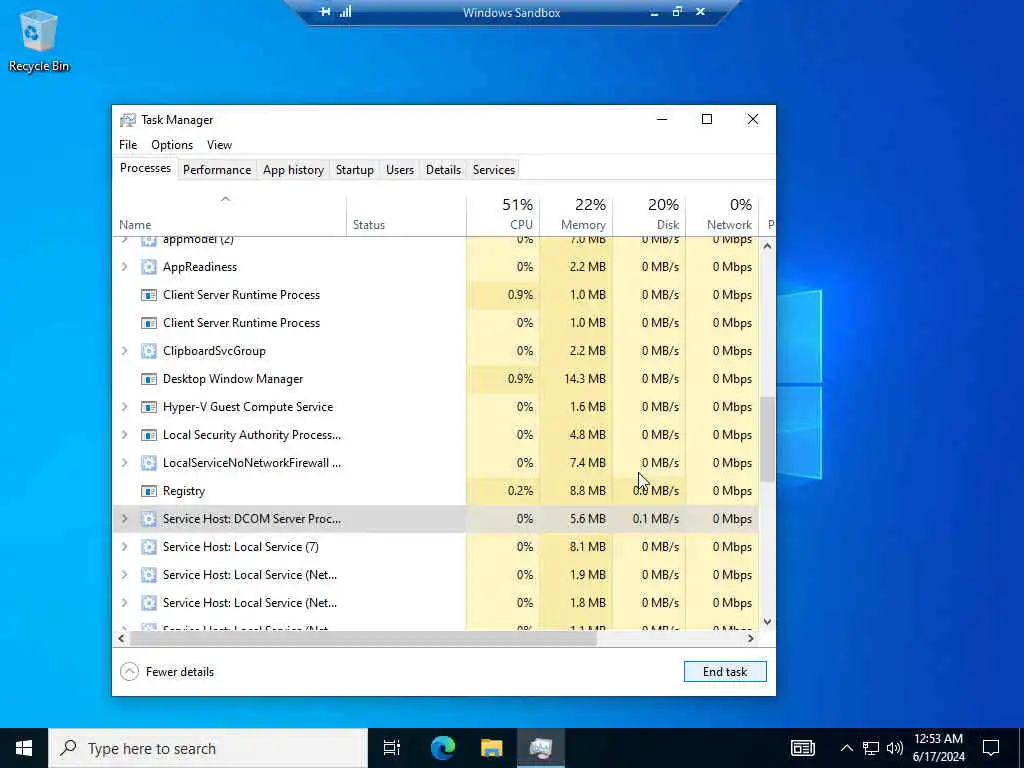Select the Desktop Window Manager row name
Image resolution: width=1024 pixels, height=768 pixels.
(x=233, y=379)
